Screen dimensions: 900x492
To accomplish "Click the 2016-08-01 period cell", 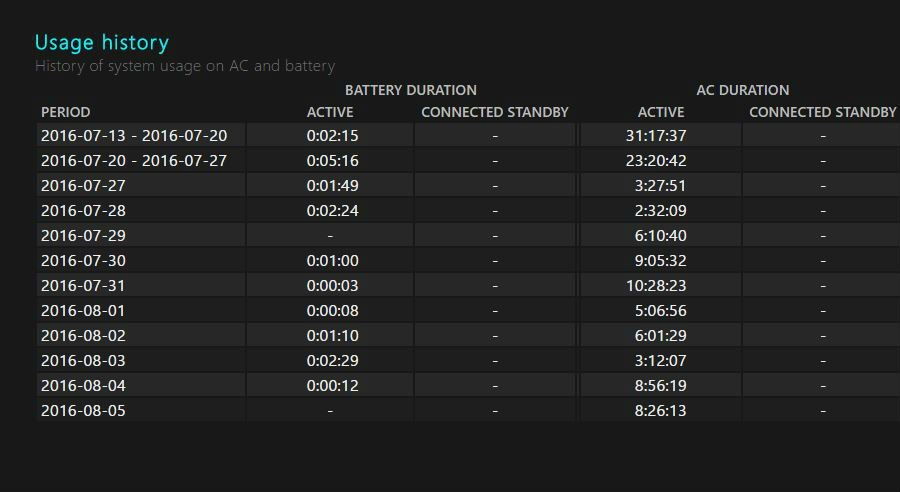I will click(83, 310).
